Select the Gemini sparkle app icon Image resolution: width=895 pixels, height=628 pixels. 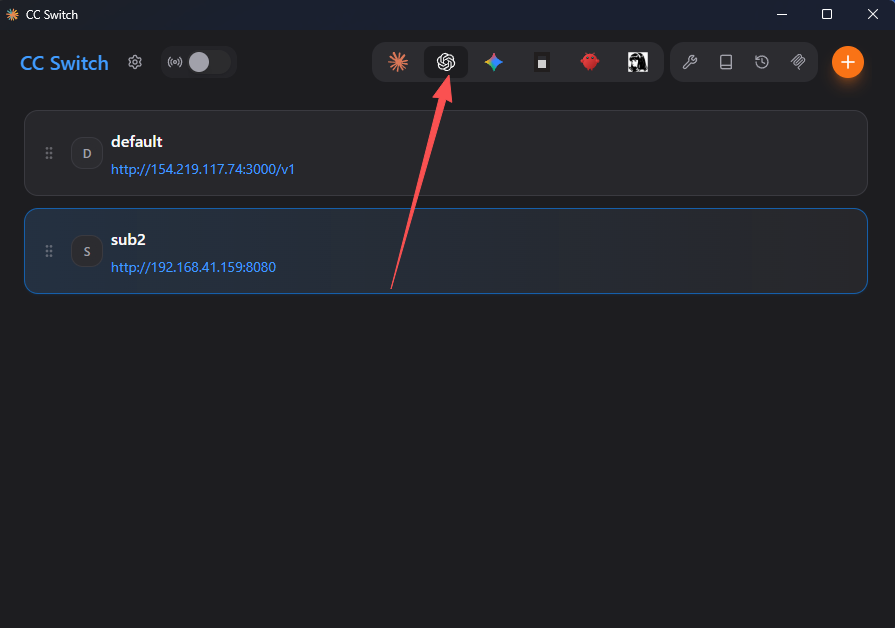click(x=494, y=62)
